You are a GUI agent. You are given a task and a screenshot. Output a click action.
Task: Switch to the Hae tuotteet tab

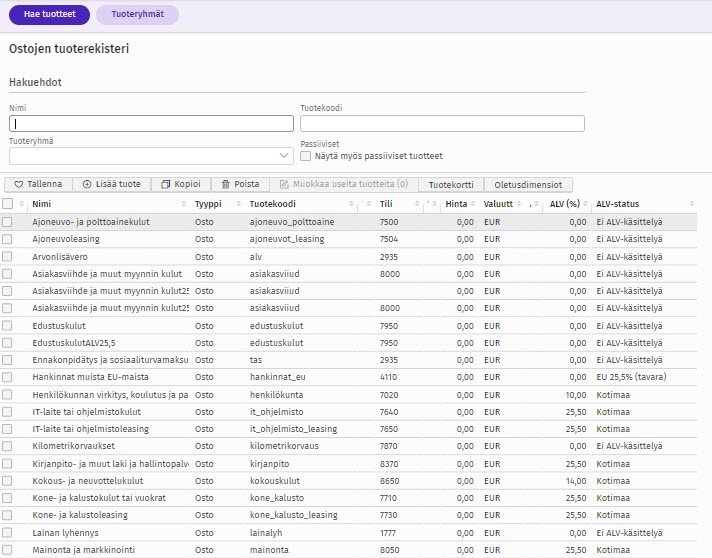pos(49,15)
